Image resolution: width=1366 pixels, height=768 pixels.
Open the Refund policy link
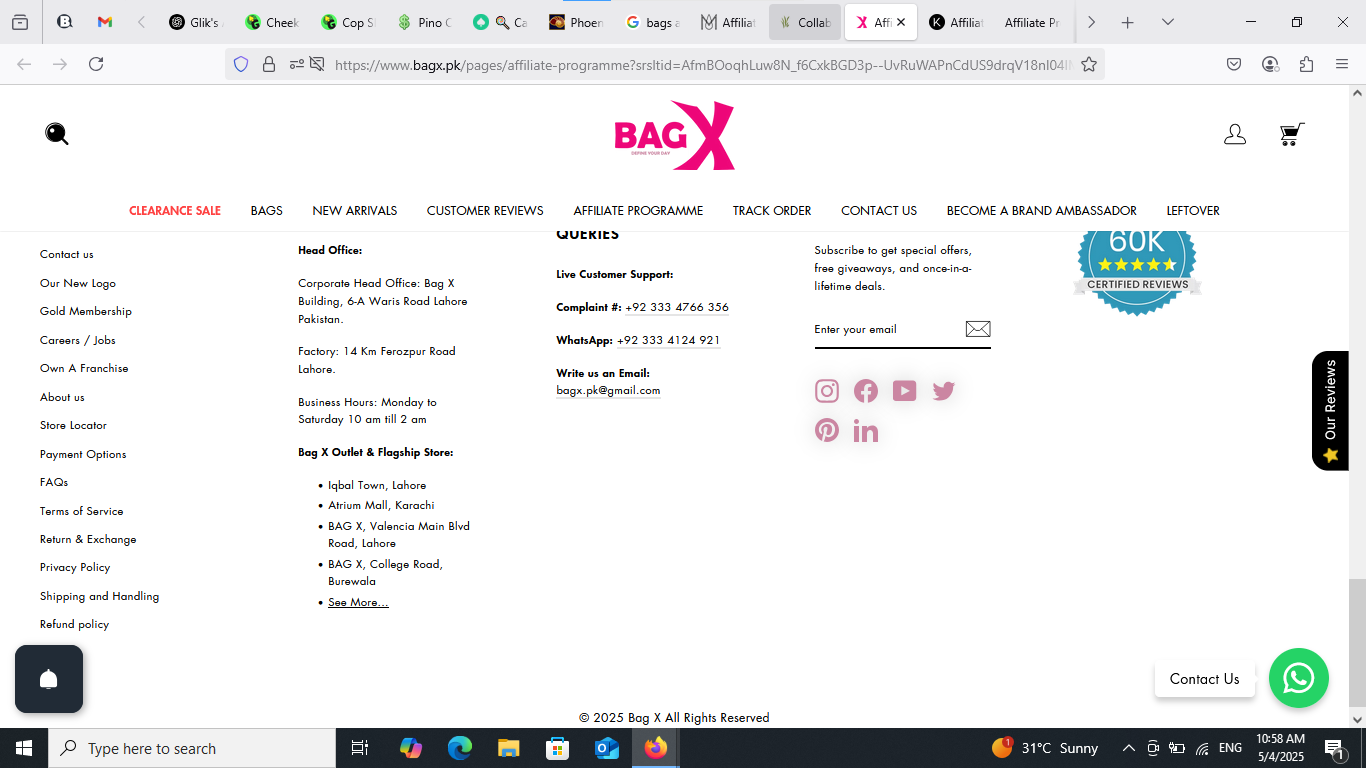point(74,624)
